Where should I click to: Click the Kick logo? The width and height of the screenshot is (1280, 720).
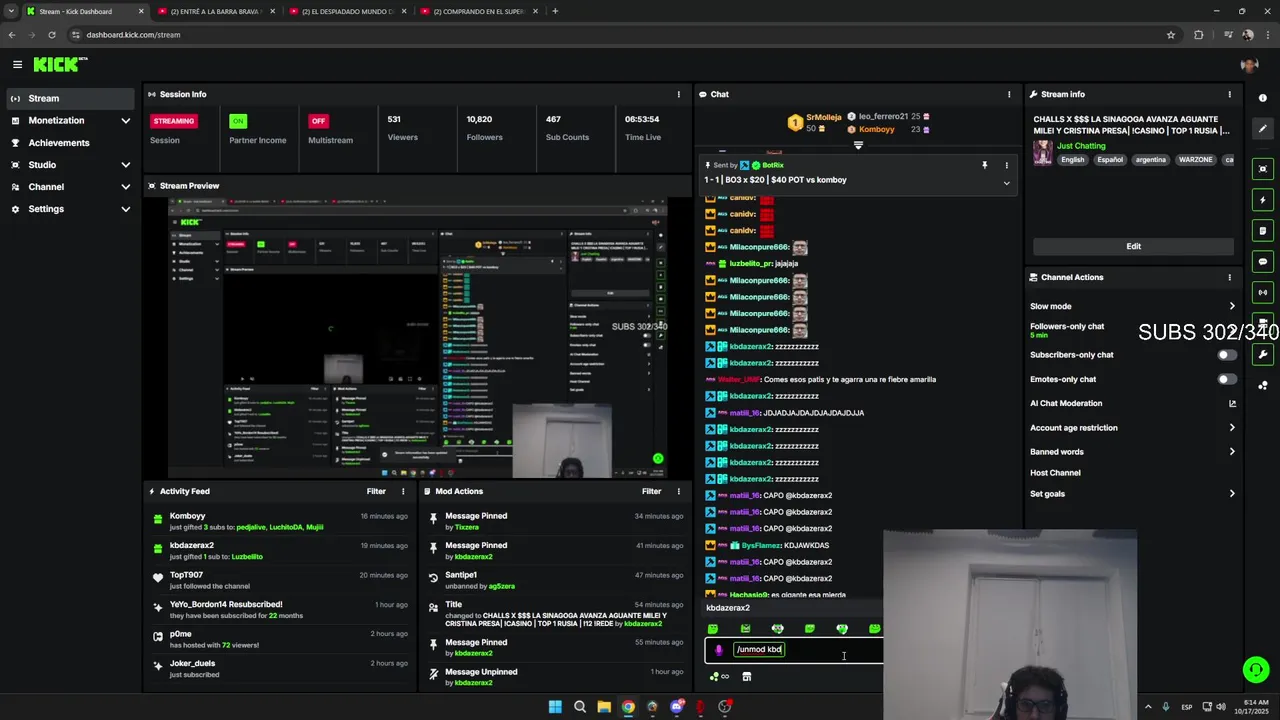(x=60, y=64)
